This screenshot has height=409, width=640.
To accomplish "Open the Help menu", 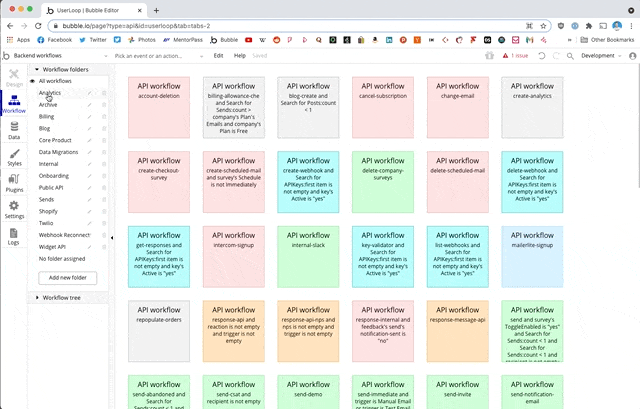I will 240,56.
